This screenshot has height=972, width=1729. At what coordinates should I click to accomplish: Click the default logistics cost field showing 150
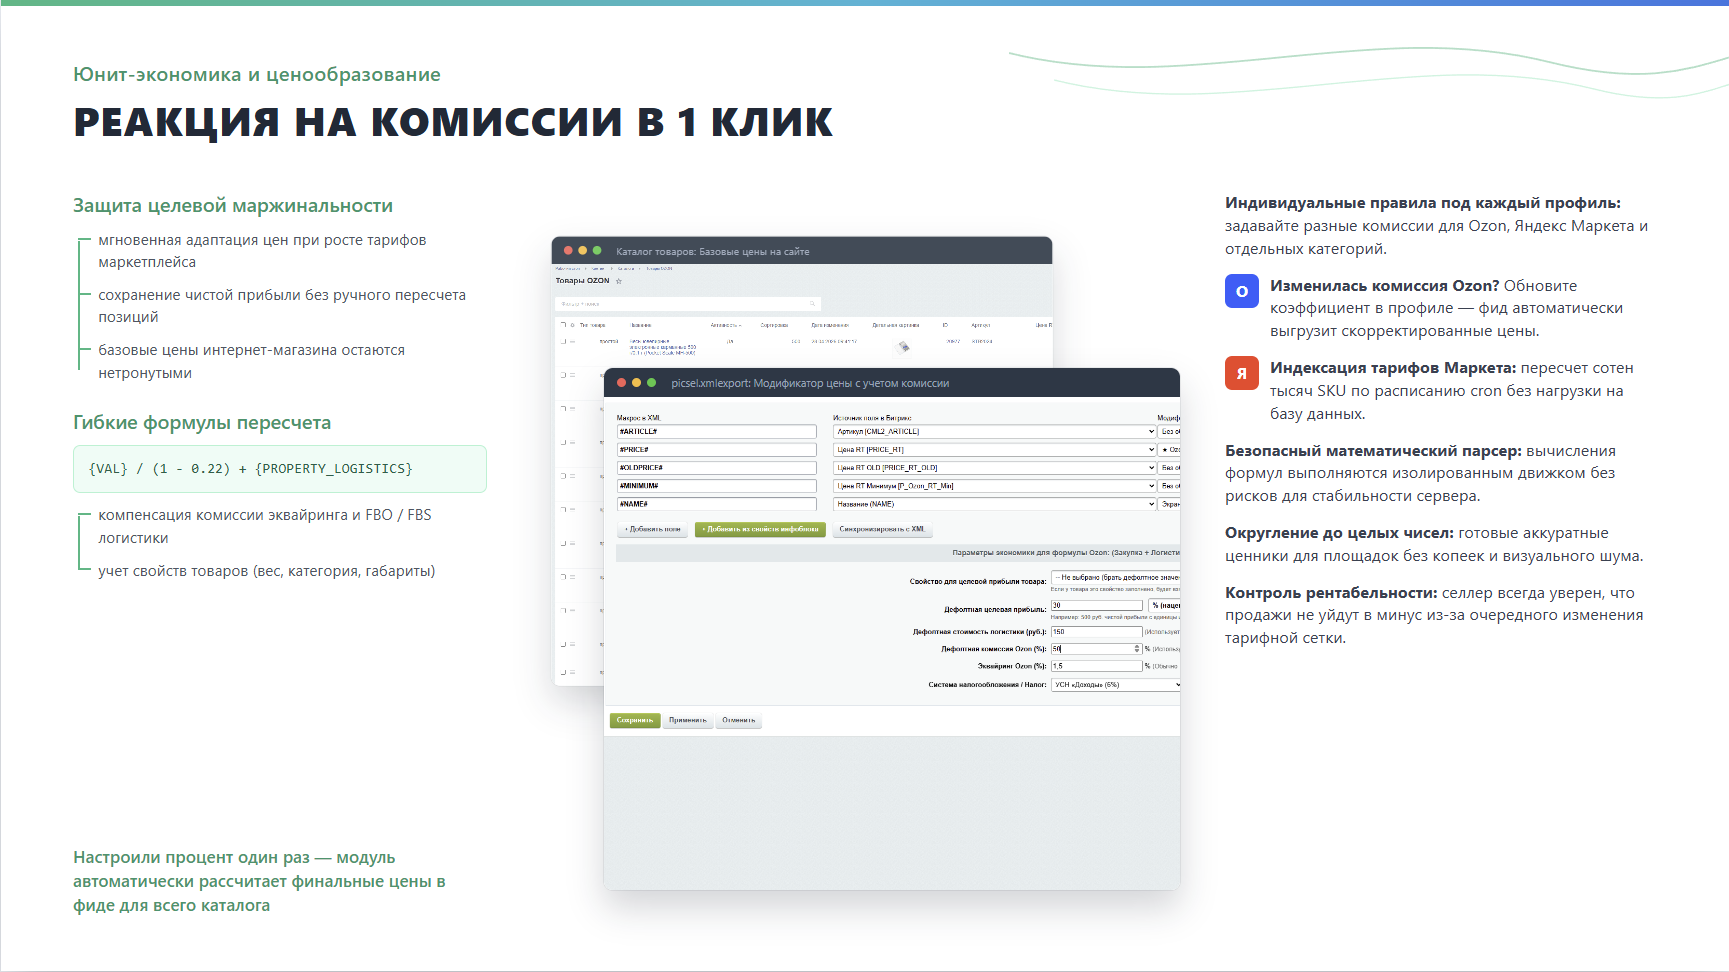tap(1097, 632)
